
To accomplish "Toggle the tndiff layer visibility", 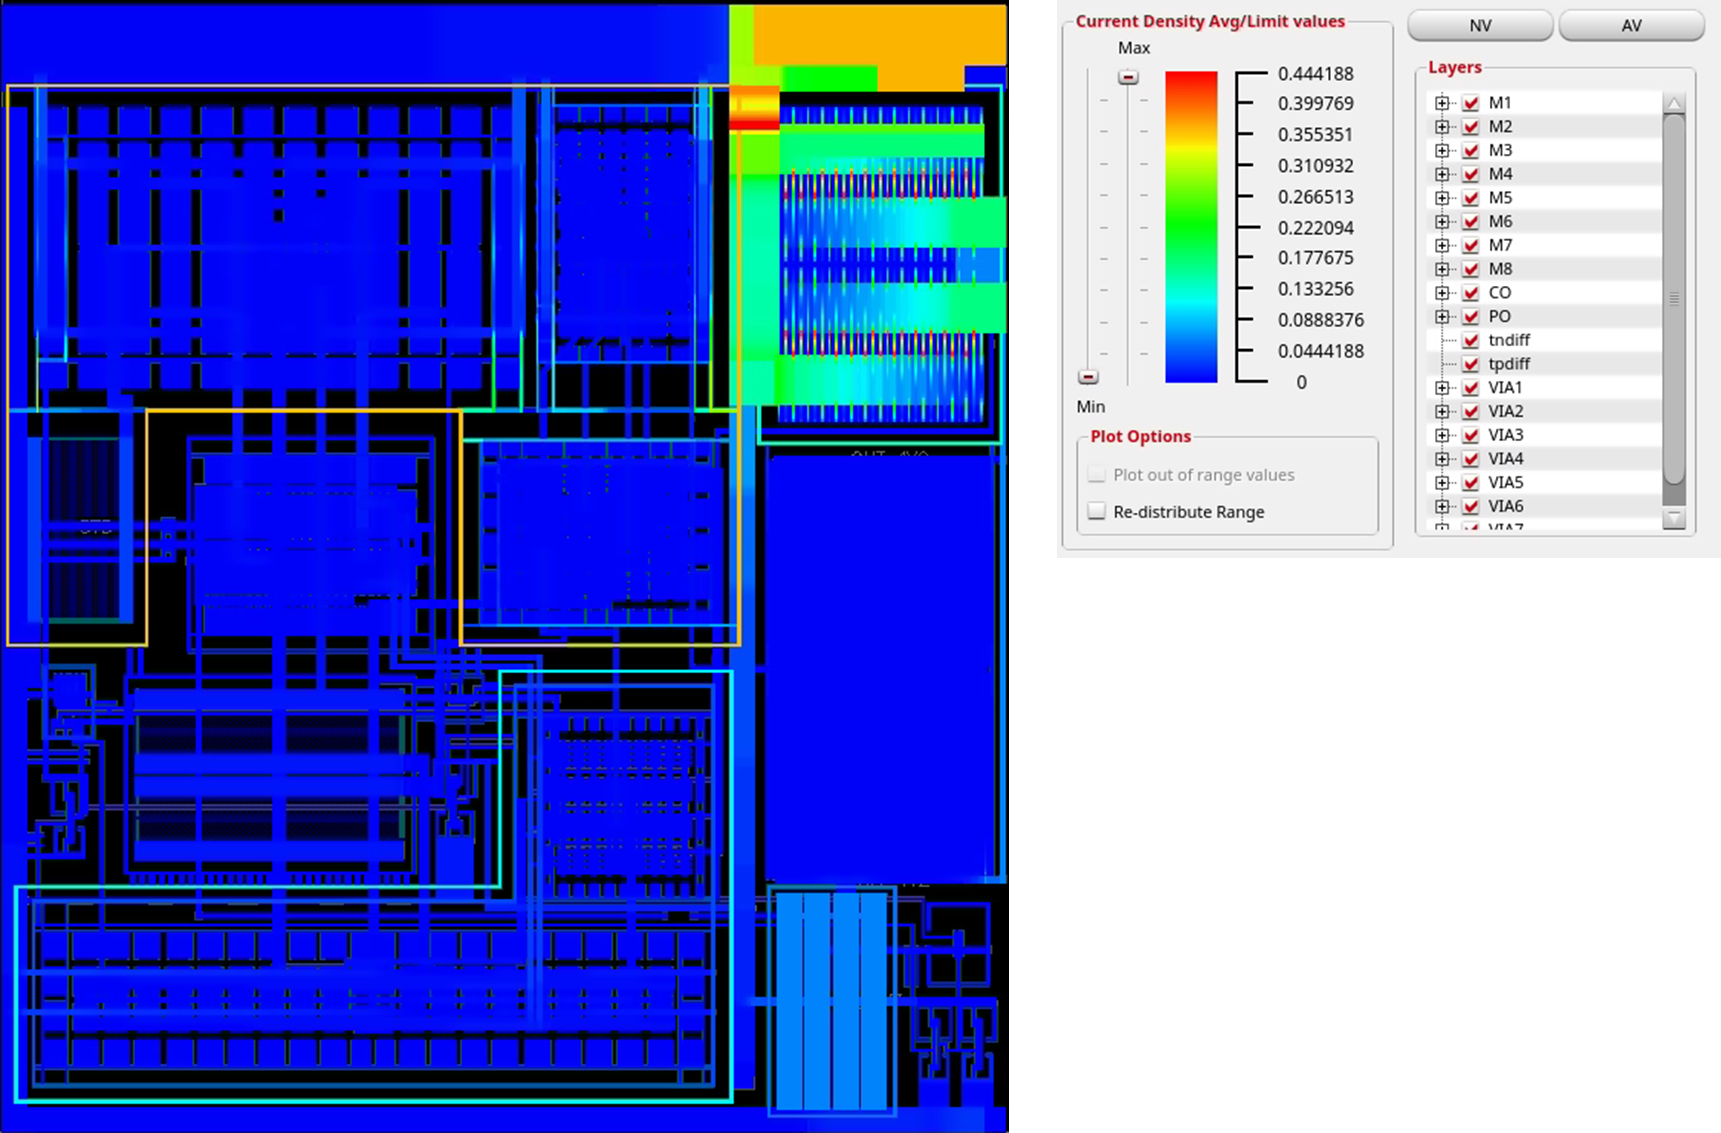I will point(1469,340).
